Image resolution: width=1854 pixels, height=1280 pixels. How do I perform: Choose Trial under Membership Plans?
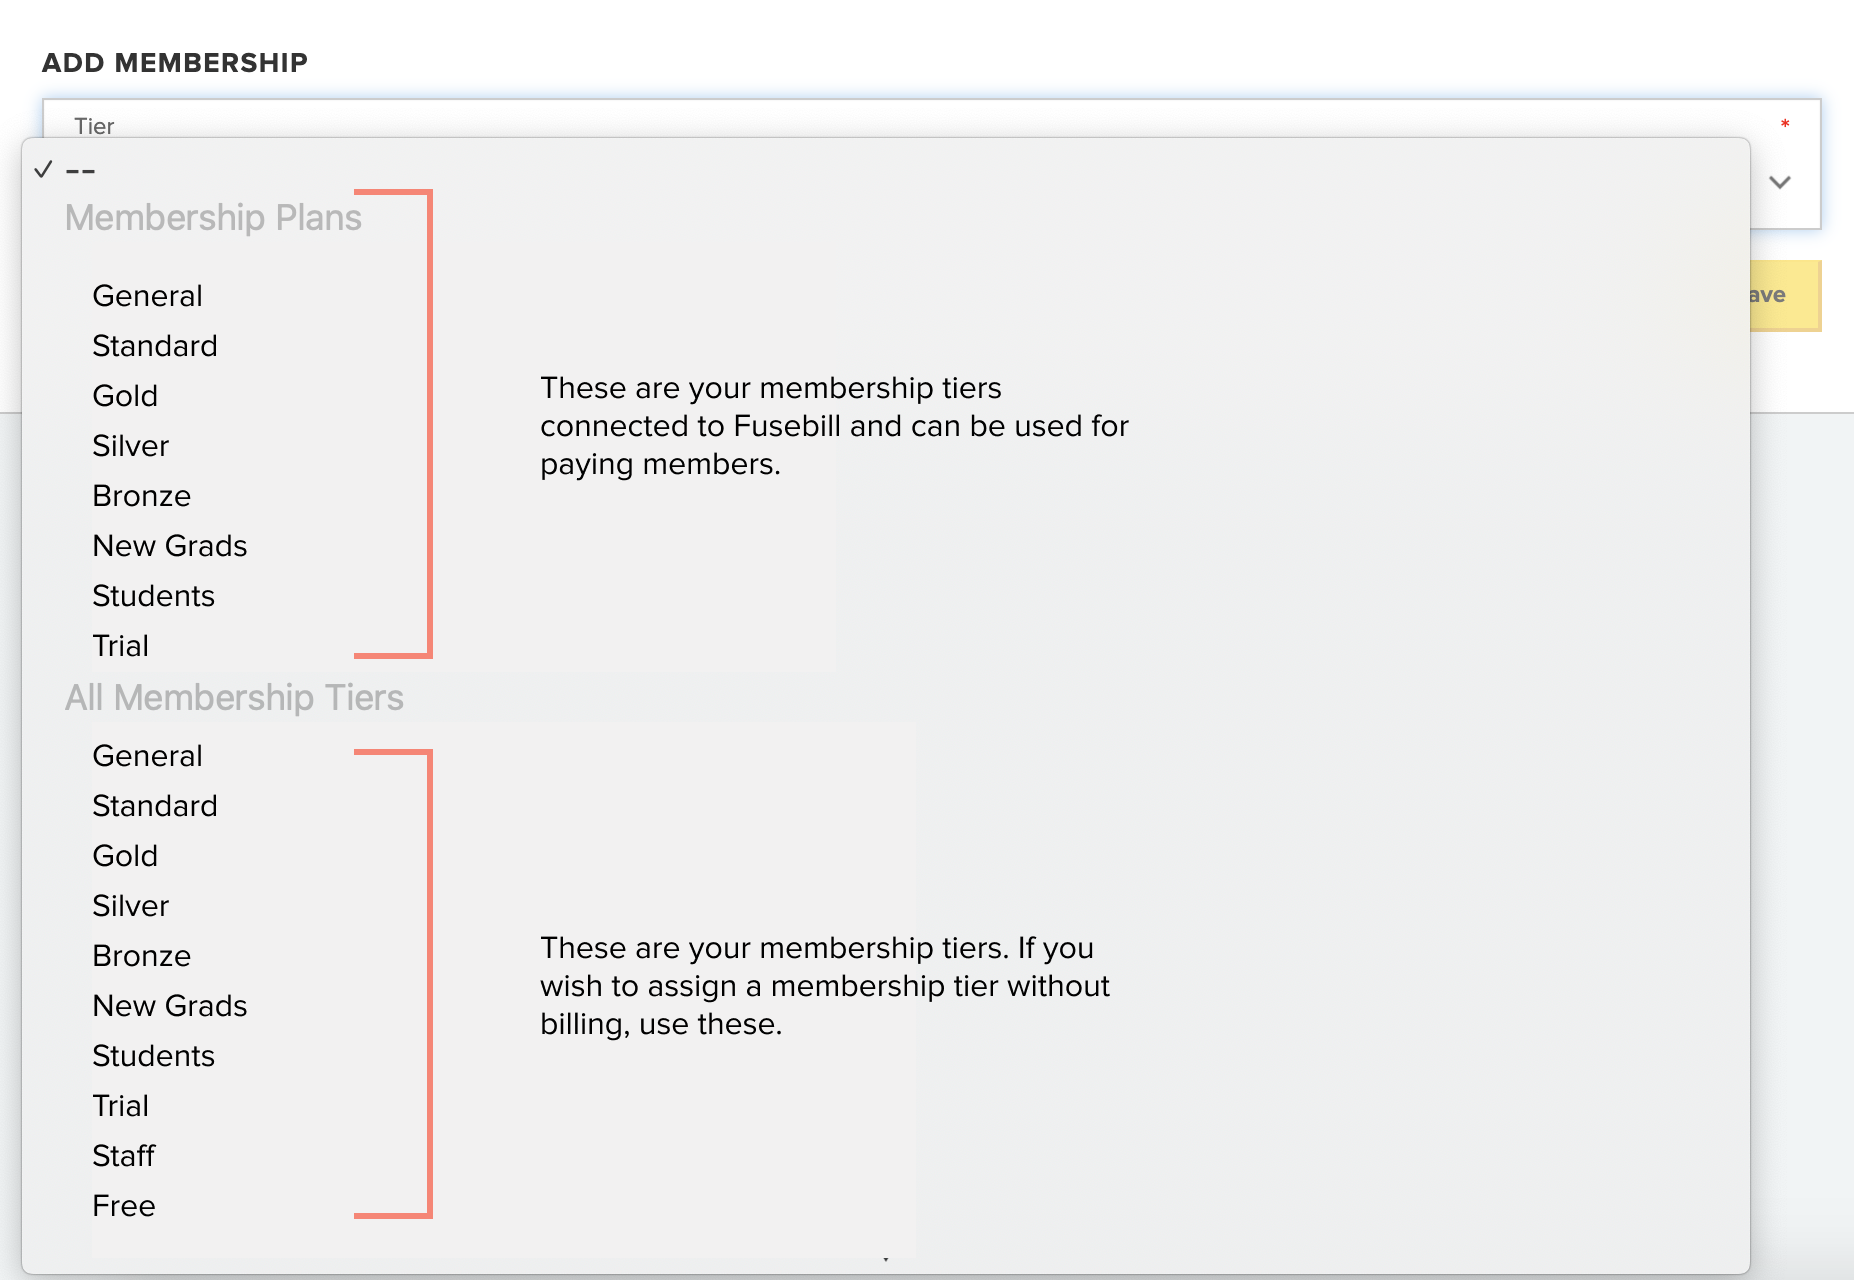[120, 646]
